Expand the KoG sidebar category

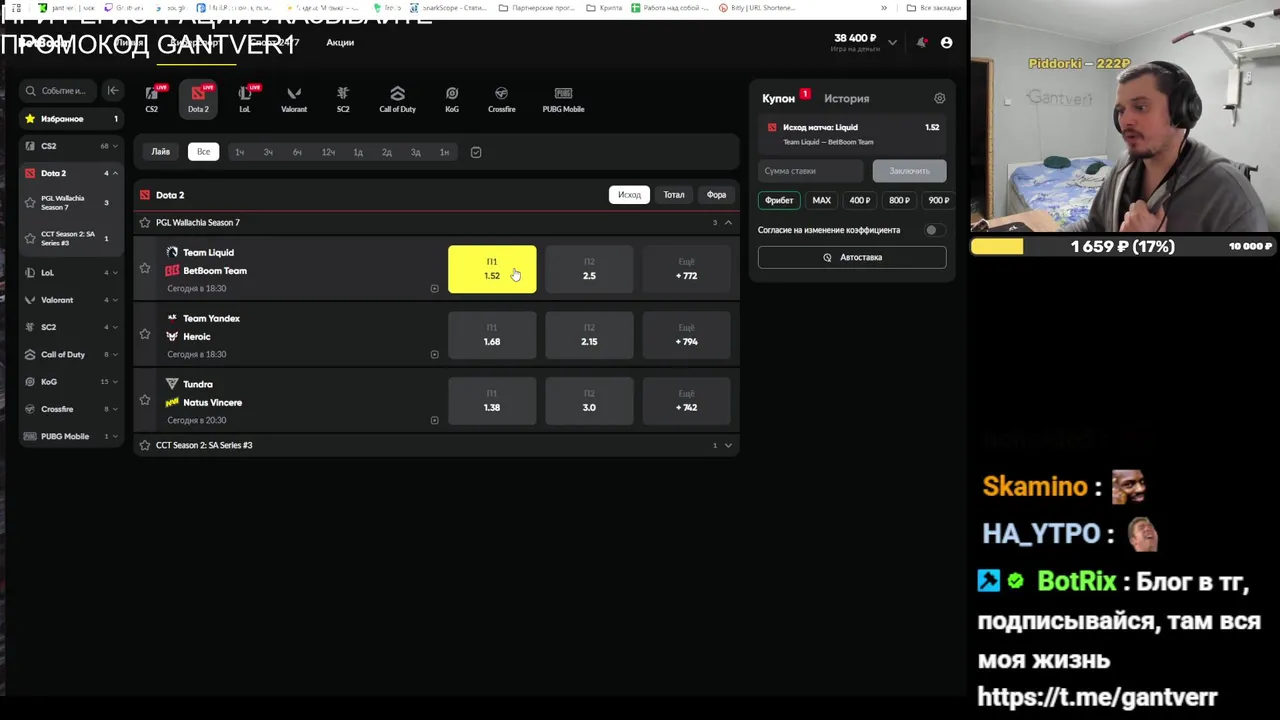coord(115,381)
